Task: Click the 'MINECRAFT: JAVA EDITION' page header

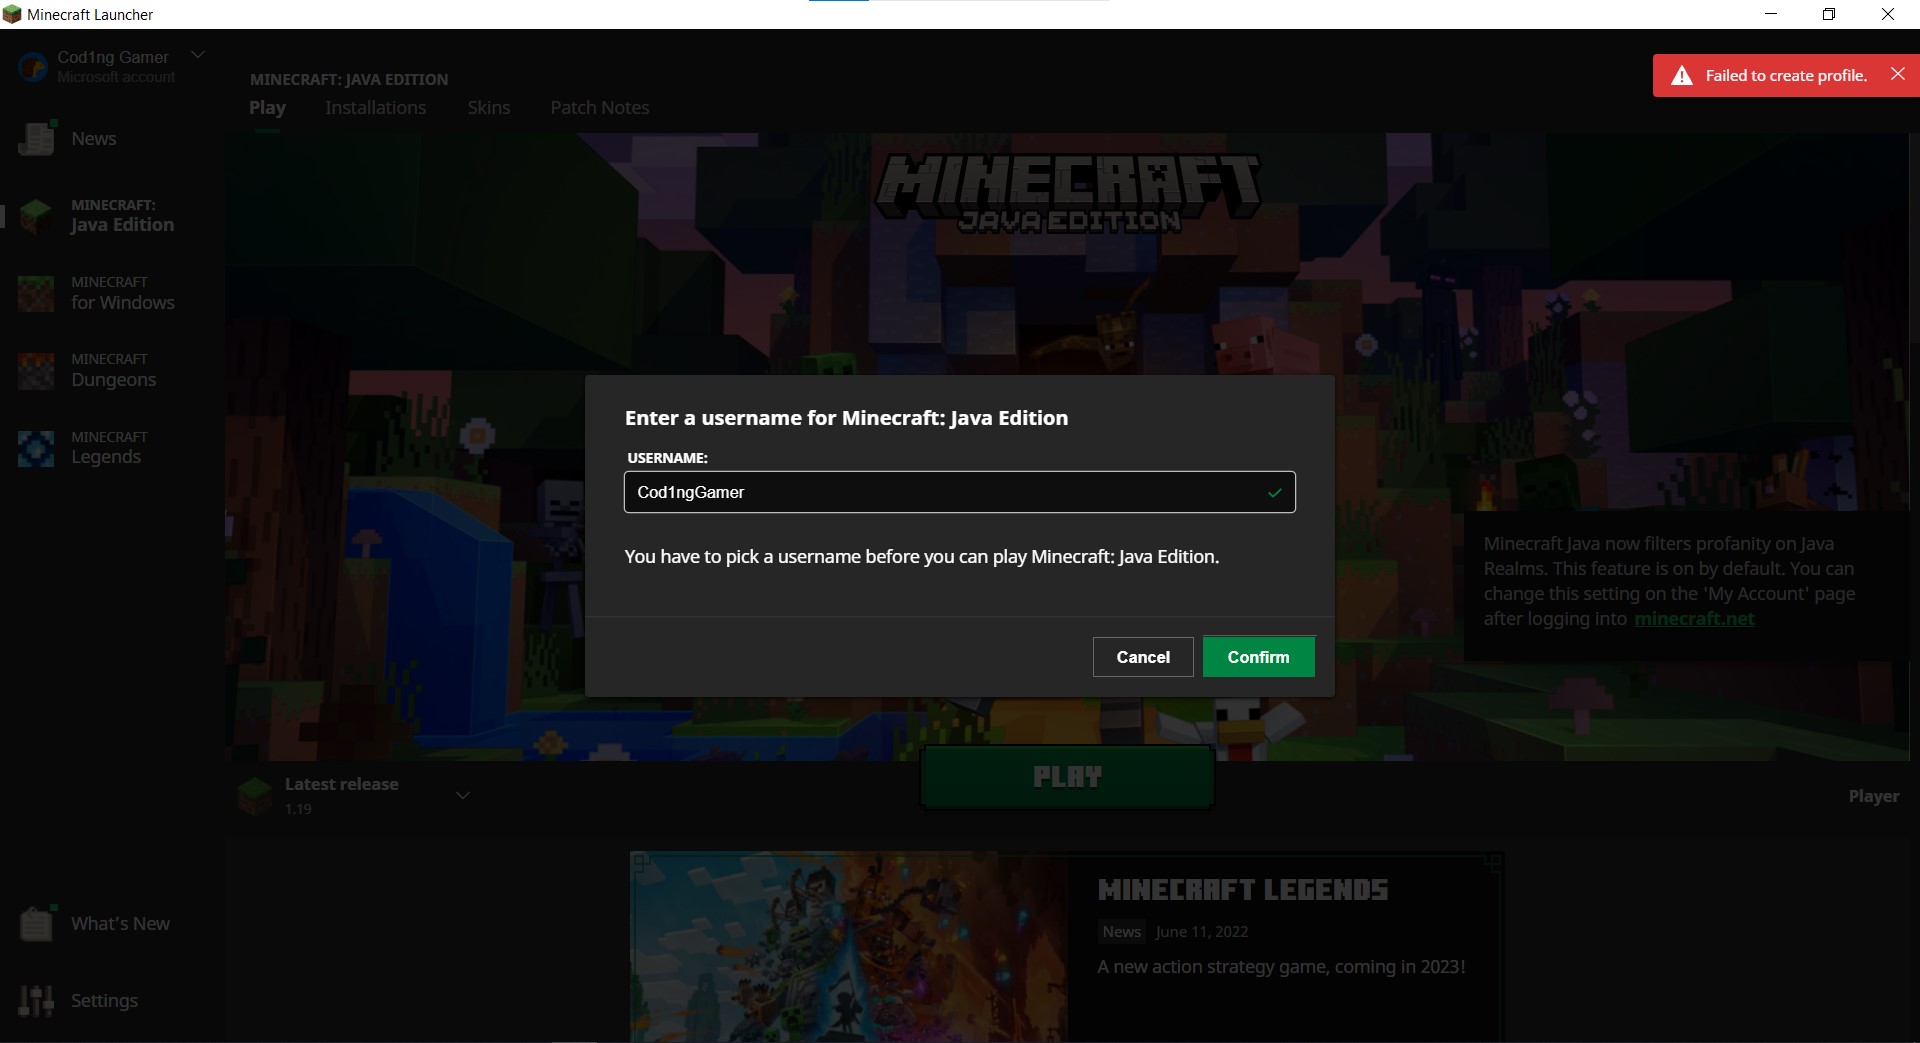Action: (349, 79)
